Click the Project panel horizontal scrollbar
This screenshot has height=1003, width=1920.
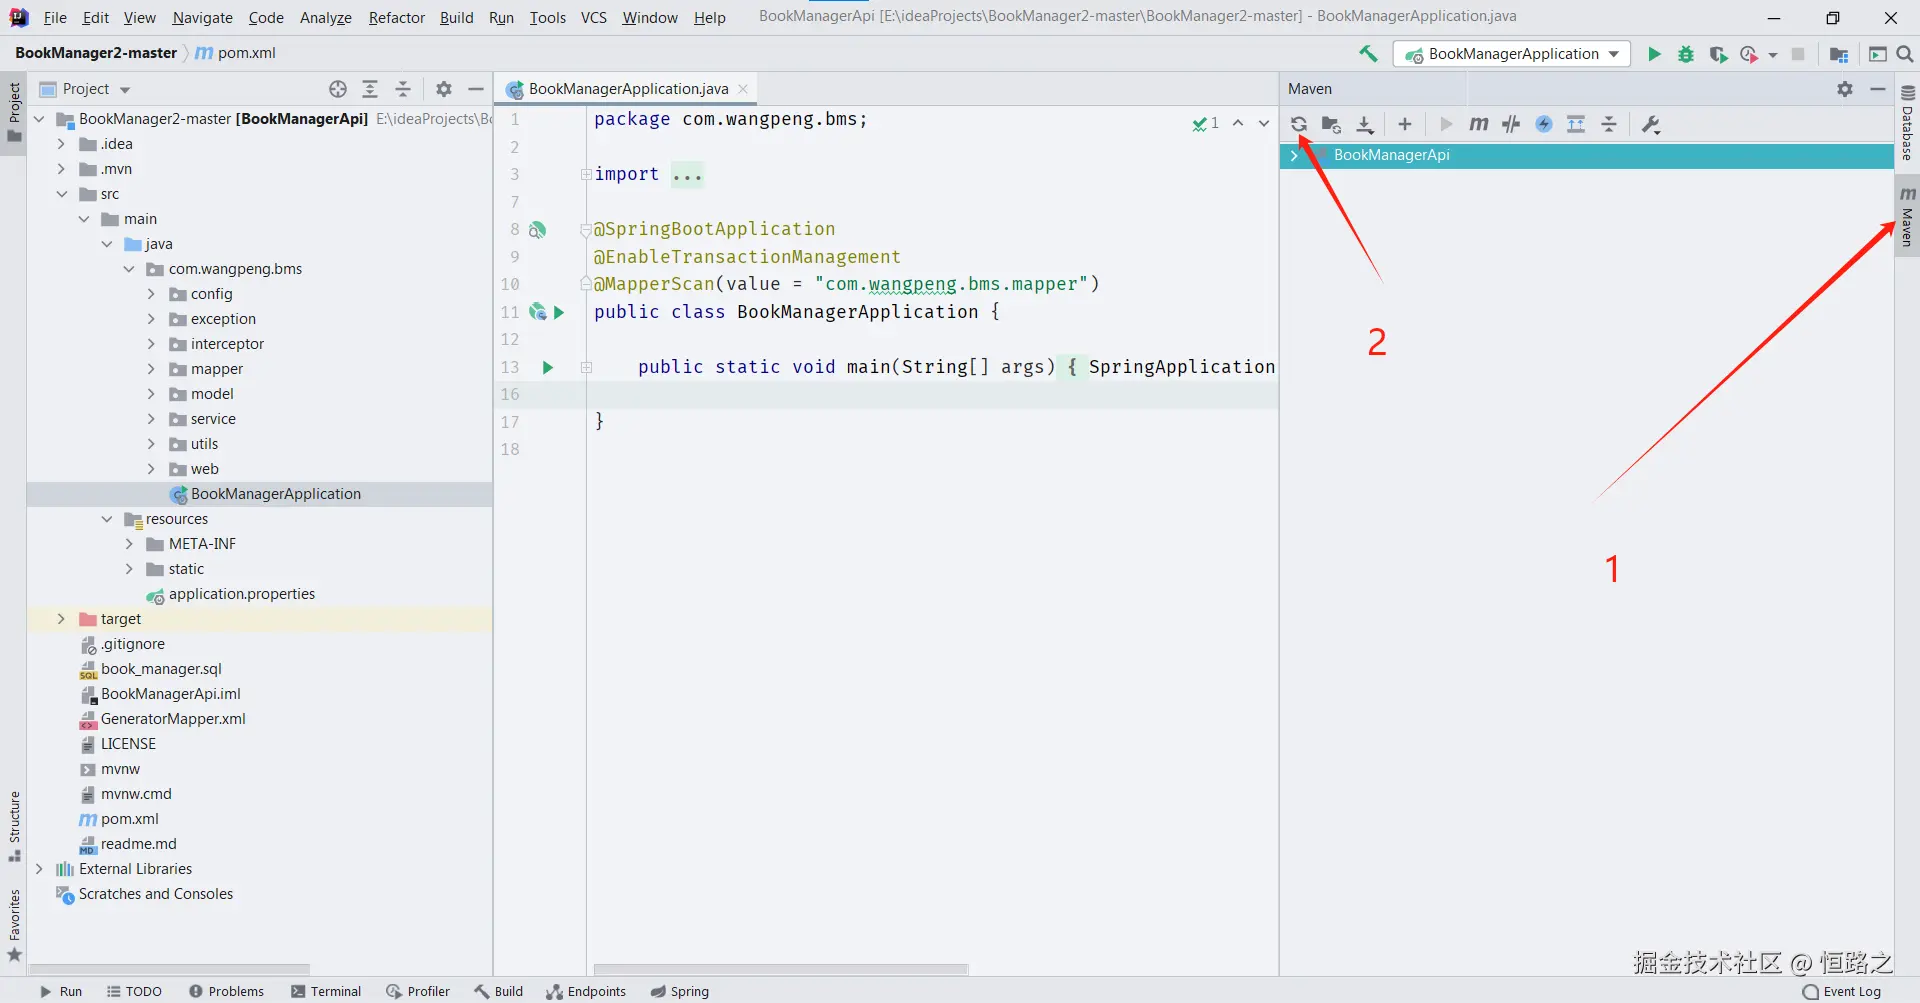click(169, 969)
